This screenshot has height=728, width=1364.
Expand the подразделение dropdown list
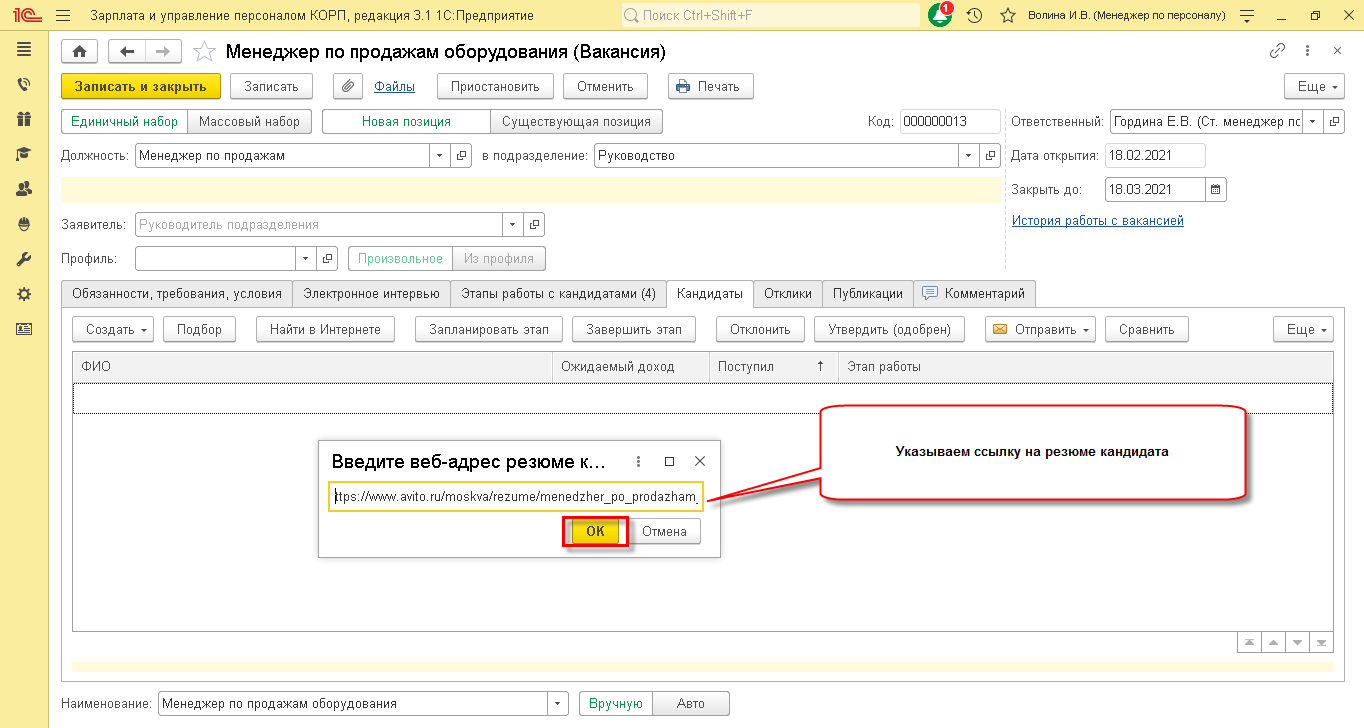click(x=969, y=156)
